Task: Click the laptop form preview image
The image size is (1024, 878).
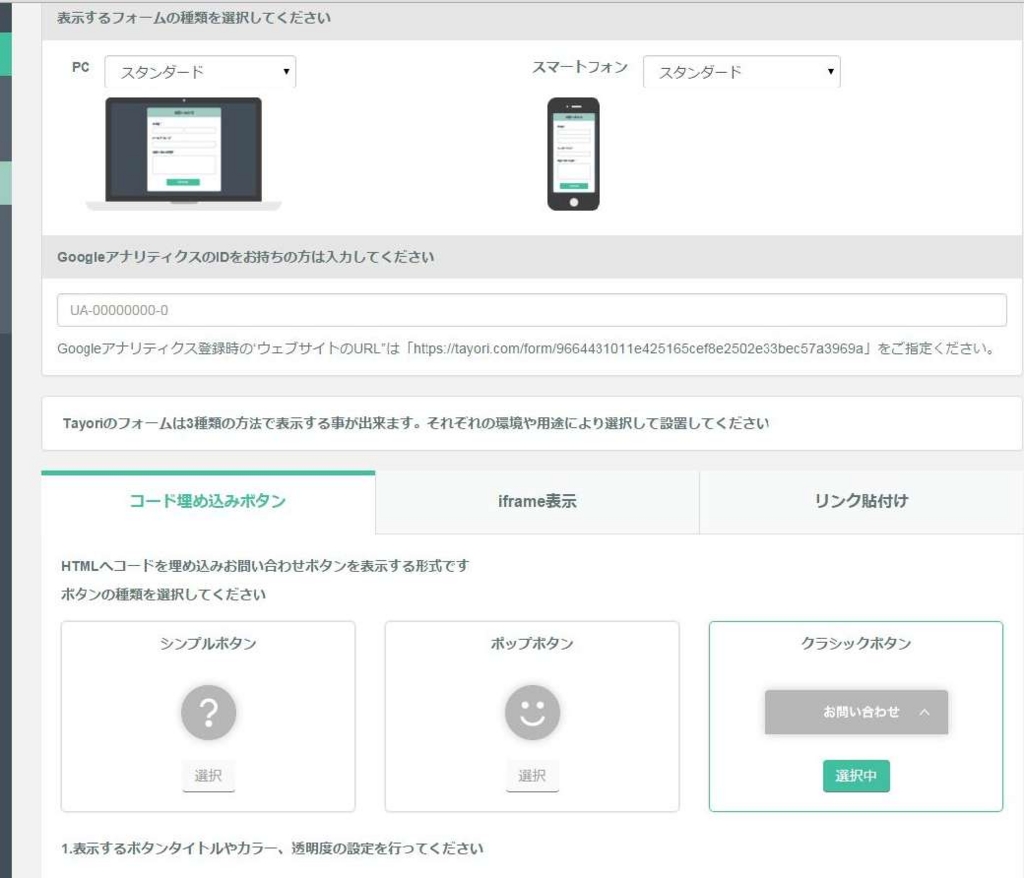Action: pyautogui.click(x=184, y=154)
